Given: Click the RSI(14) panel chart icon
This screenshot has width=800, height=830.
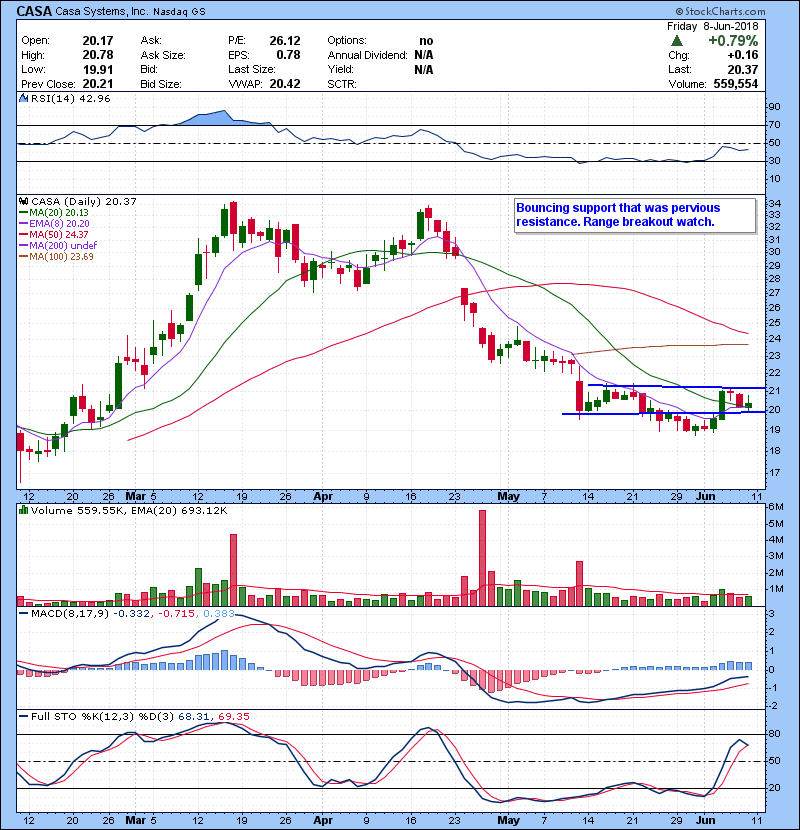Looking at the screenshot, I should [x=23, y=98].
